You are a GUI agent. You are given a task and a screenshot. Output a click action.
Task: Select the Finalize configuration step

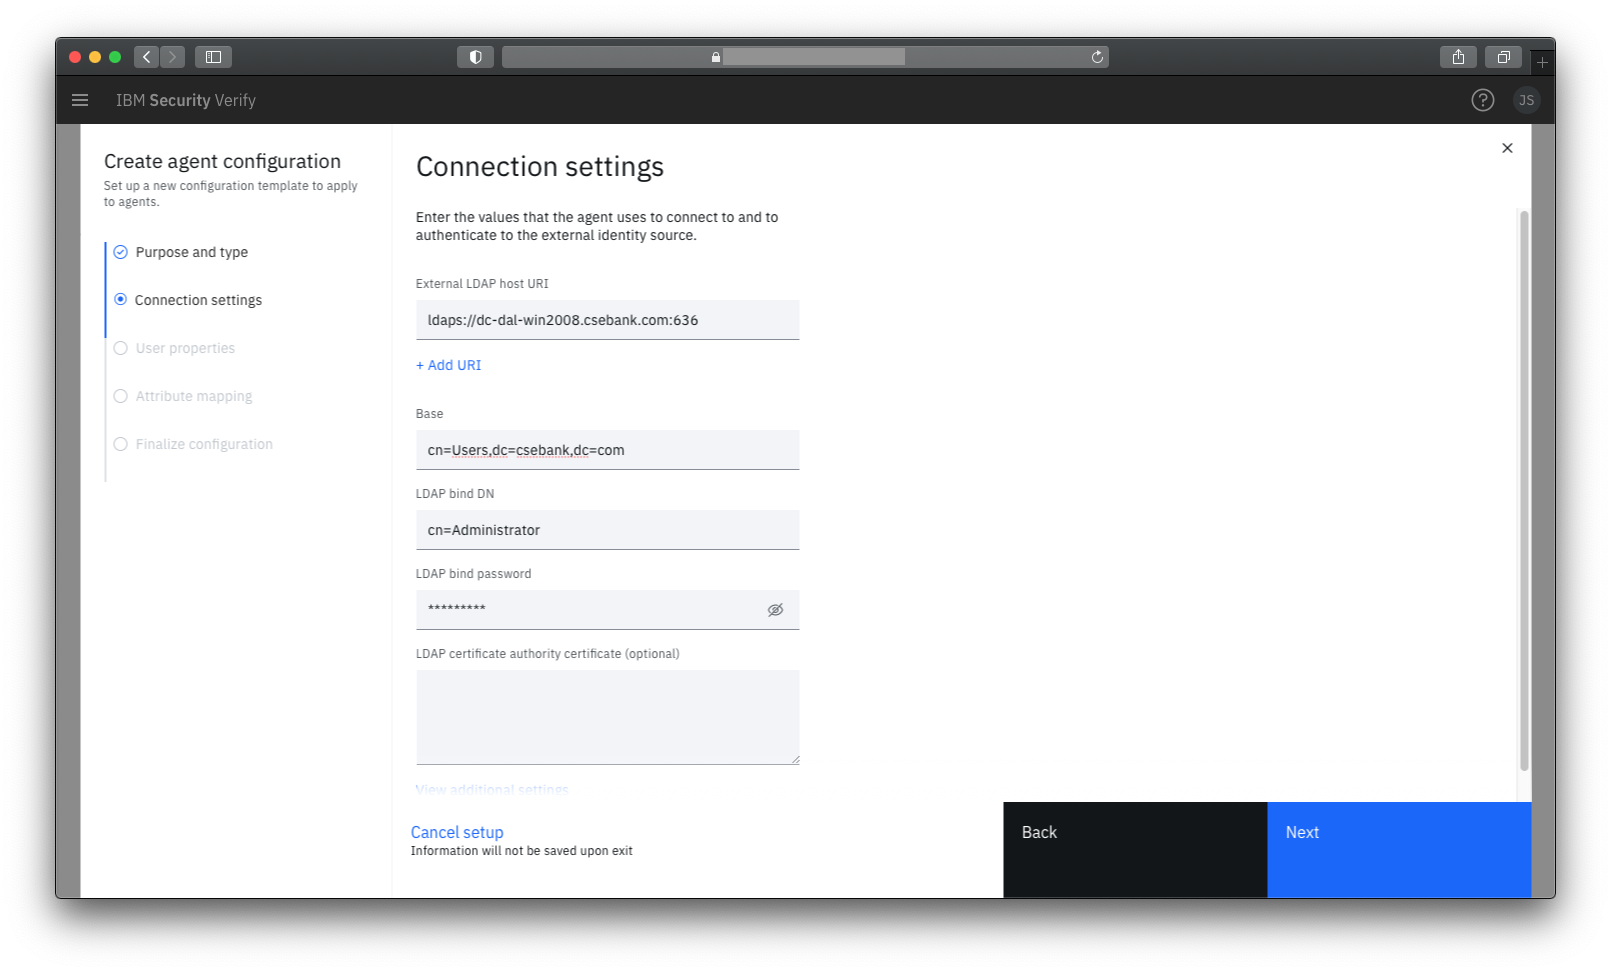click(x=193, y=444)
